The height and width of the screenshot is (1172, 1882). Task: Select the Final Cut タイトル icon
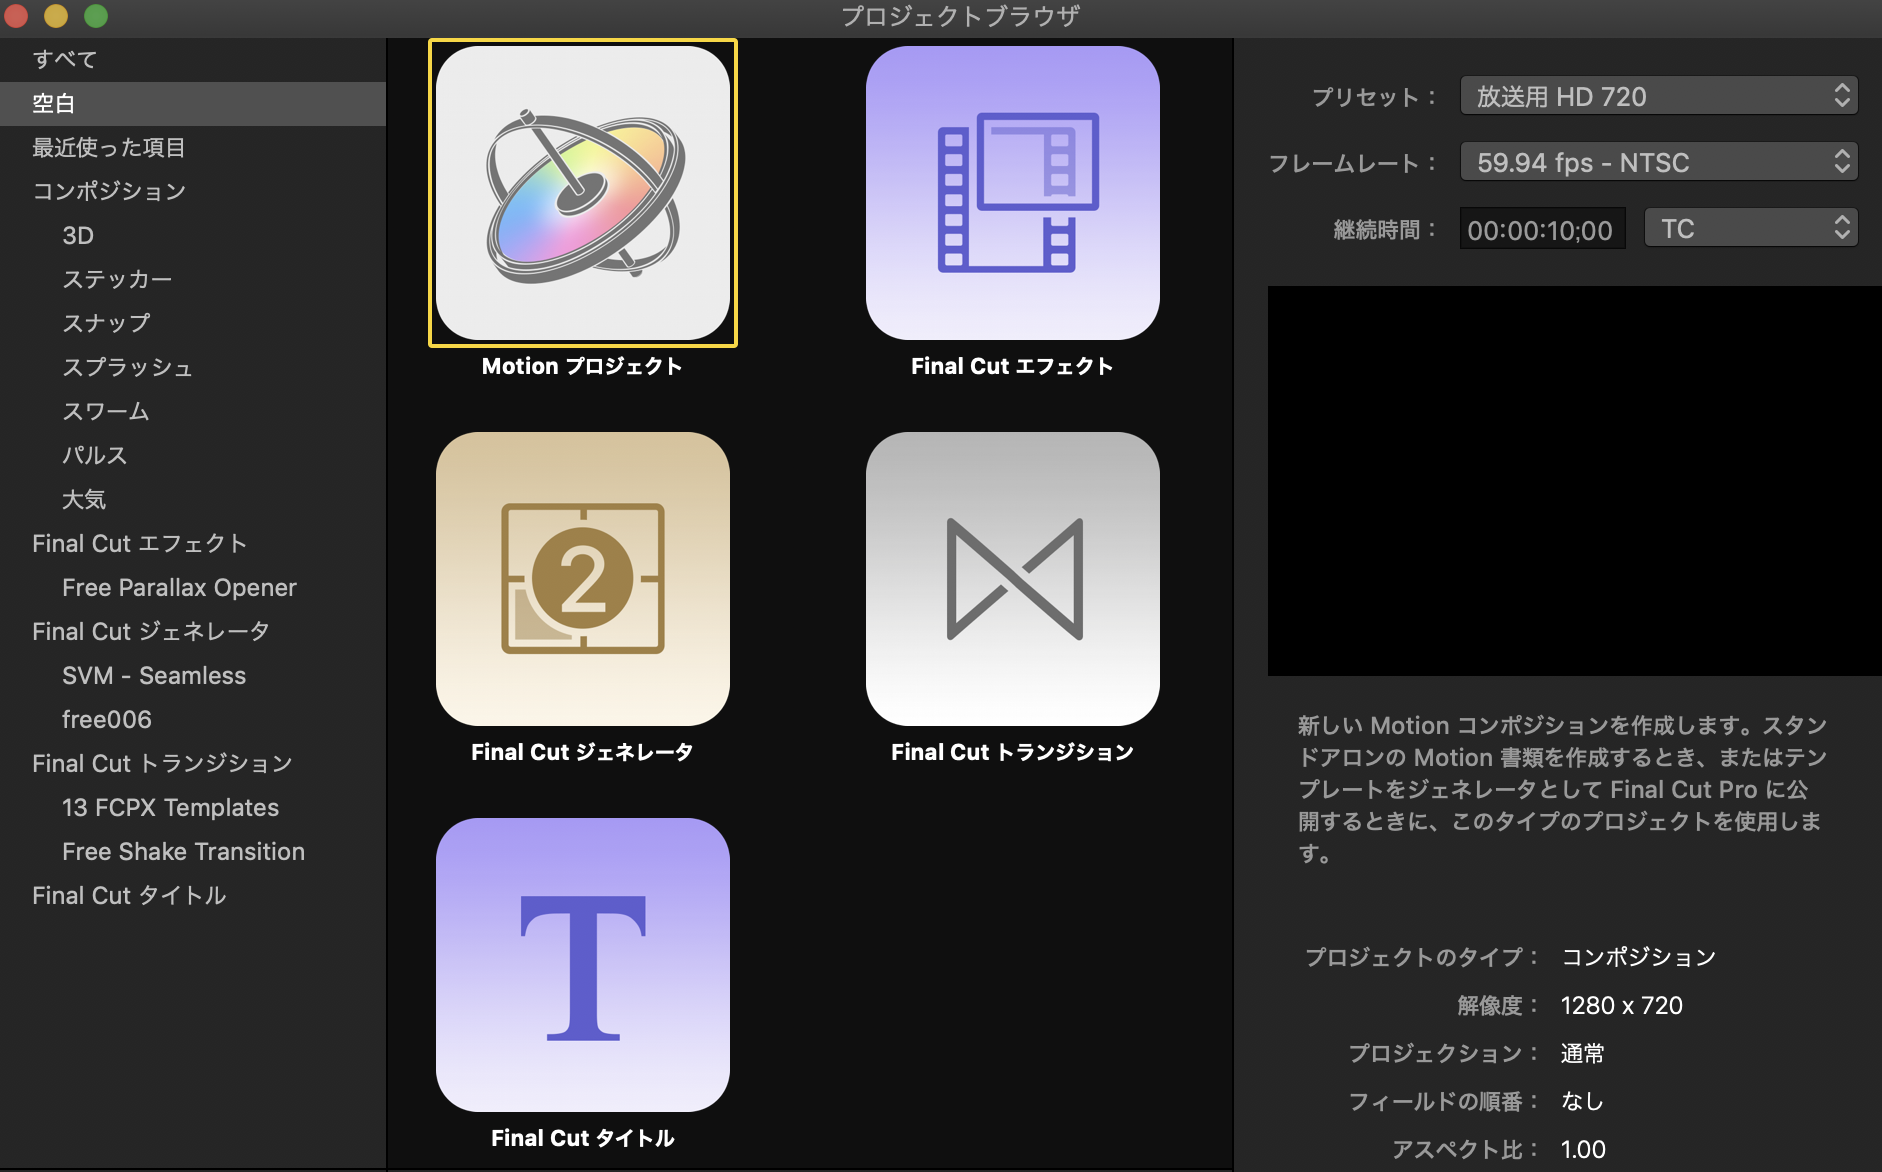583,965
